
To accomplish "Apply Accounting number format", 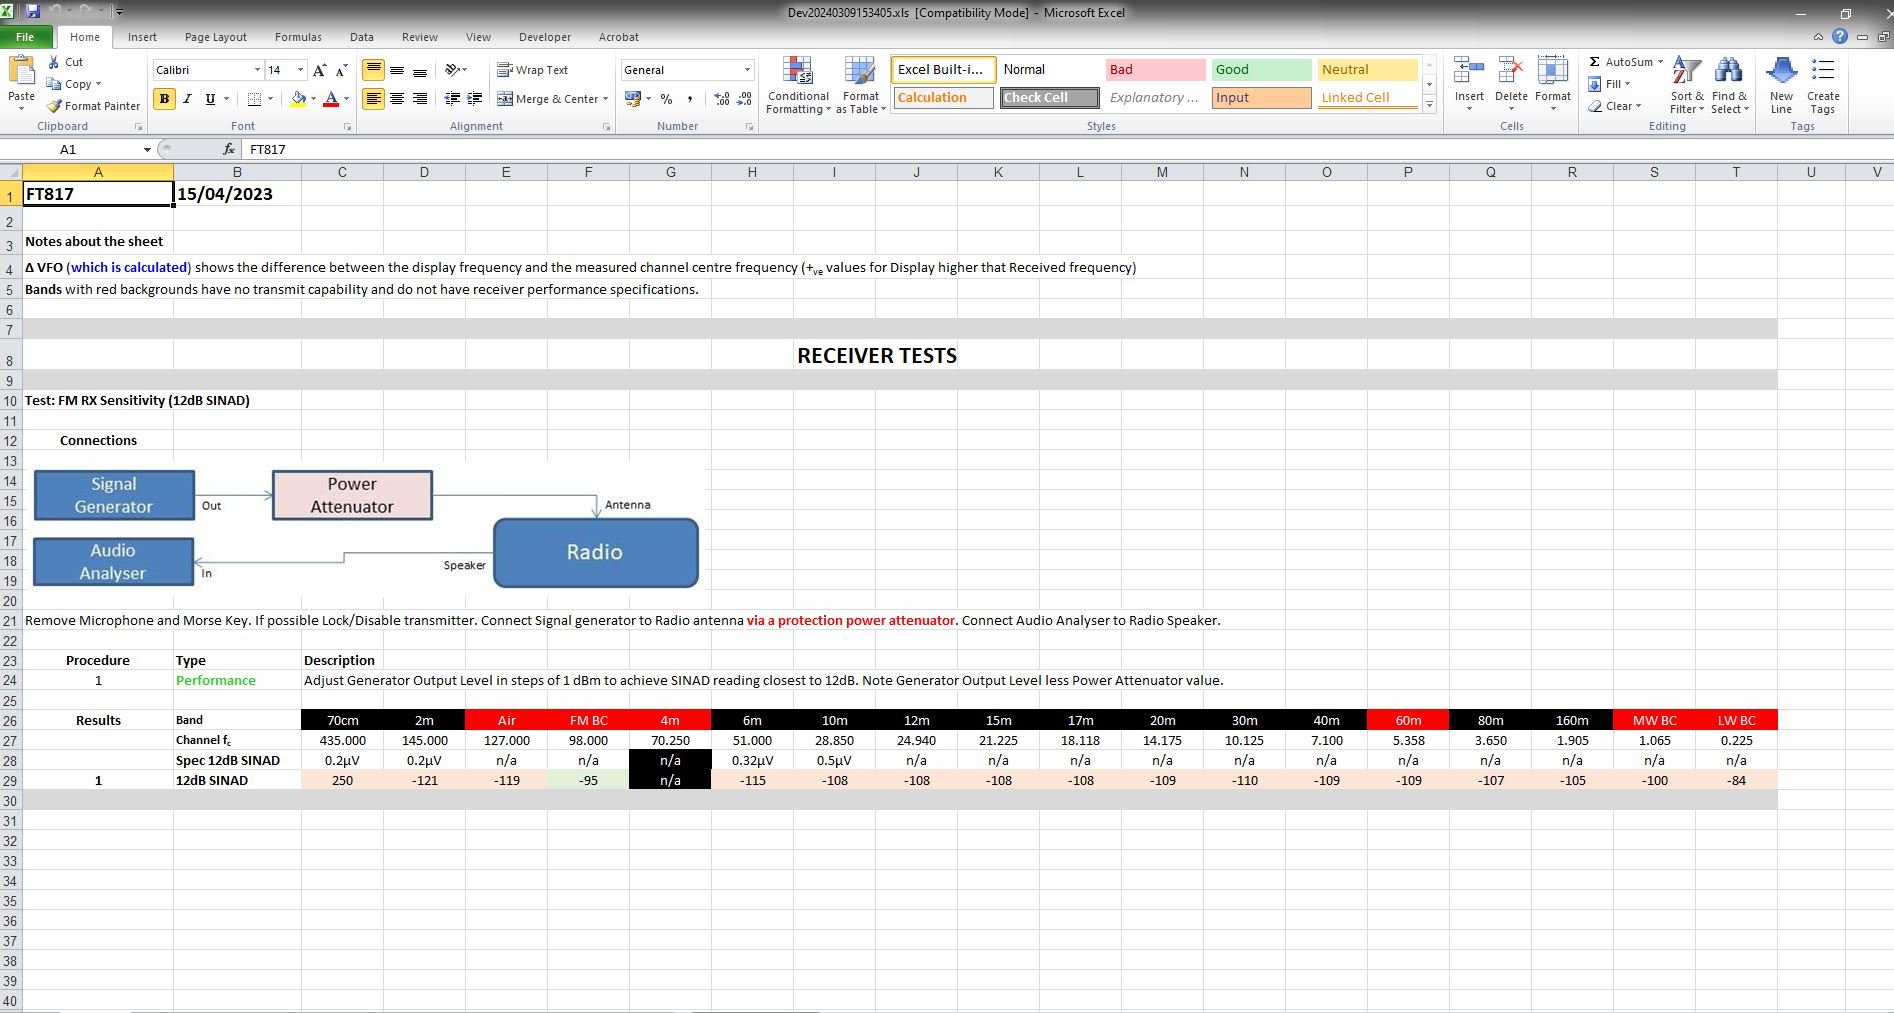I will (x=632, y=99).
